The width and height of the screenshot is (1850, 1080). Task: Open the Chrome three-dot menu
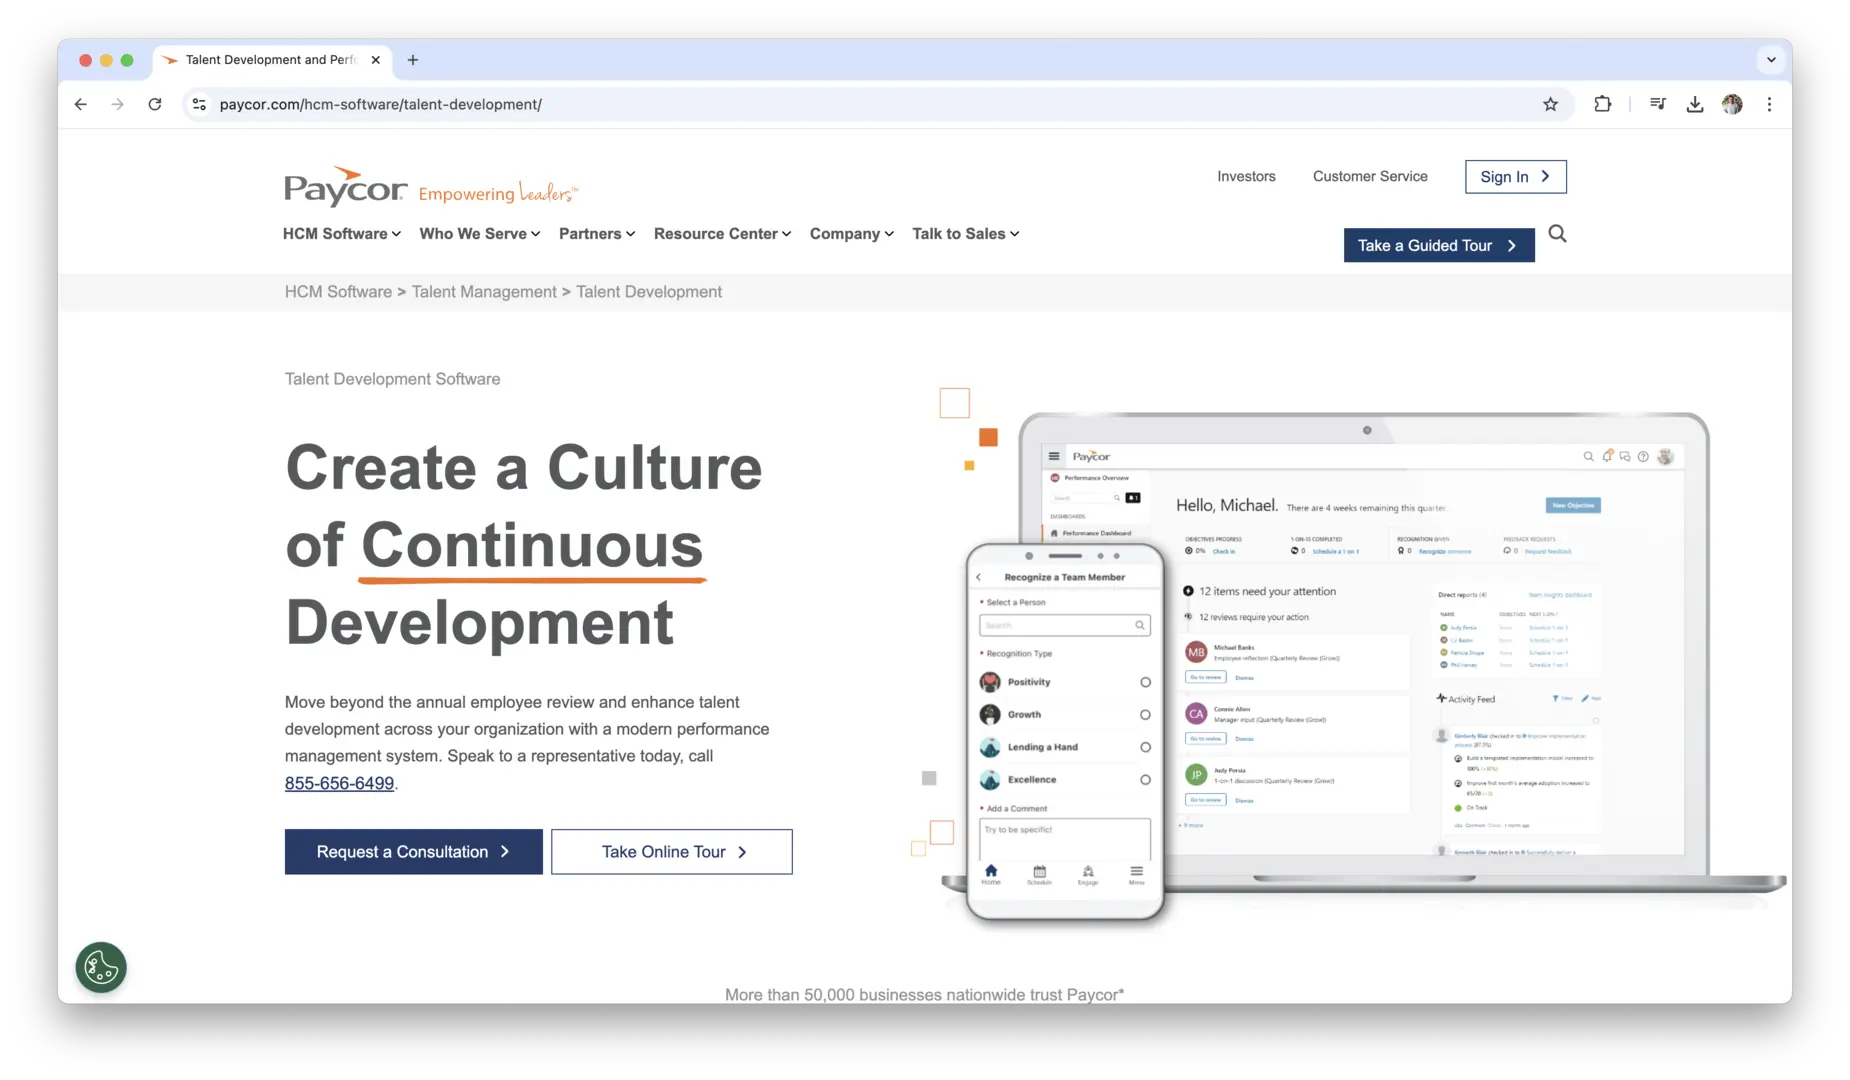point(1769,104)
